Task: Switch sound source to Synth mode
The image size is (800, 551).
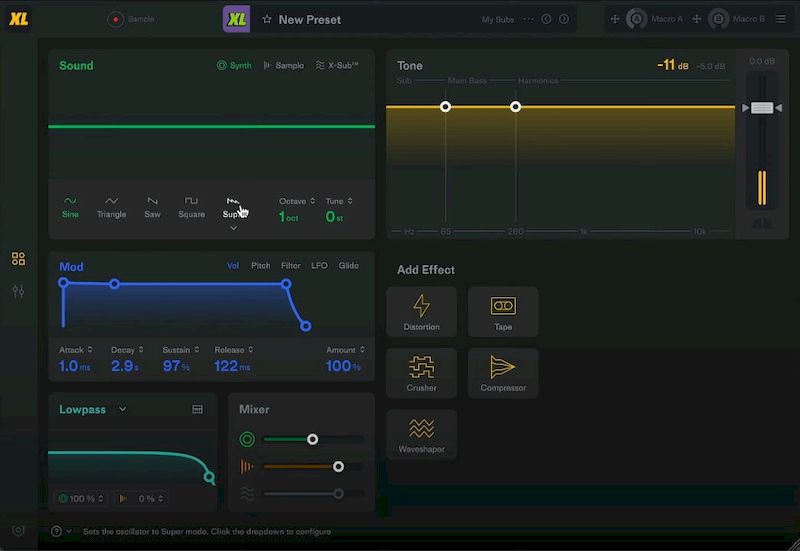Action: pyautogui.click(x=234, y=65)
